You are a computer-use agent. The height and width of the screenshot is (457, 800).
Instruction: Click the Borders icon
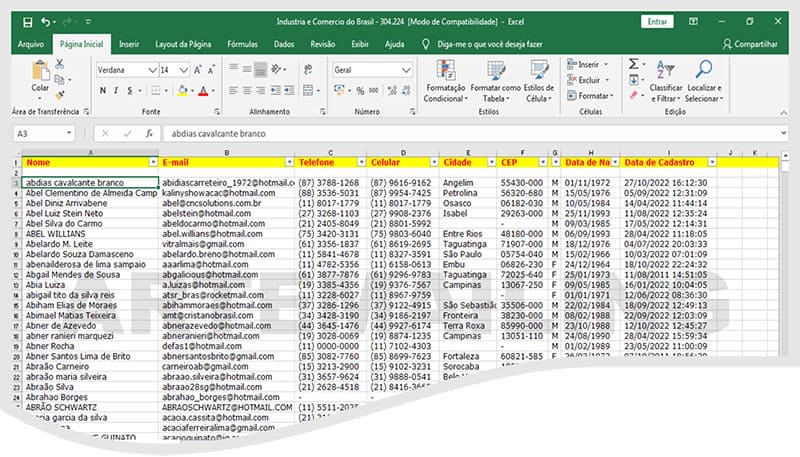156,91
